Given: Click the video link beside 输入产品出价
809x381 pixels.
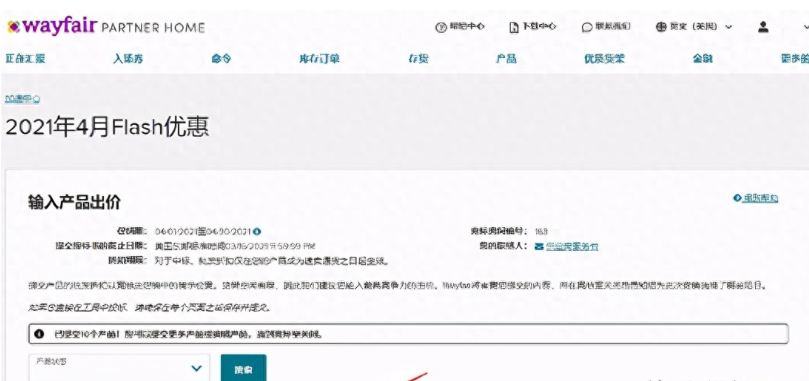Looking at the screenshot, I should 756,198.
